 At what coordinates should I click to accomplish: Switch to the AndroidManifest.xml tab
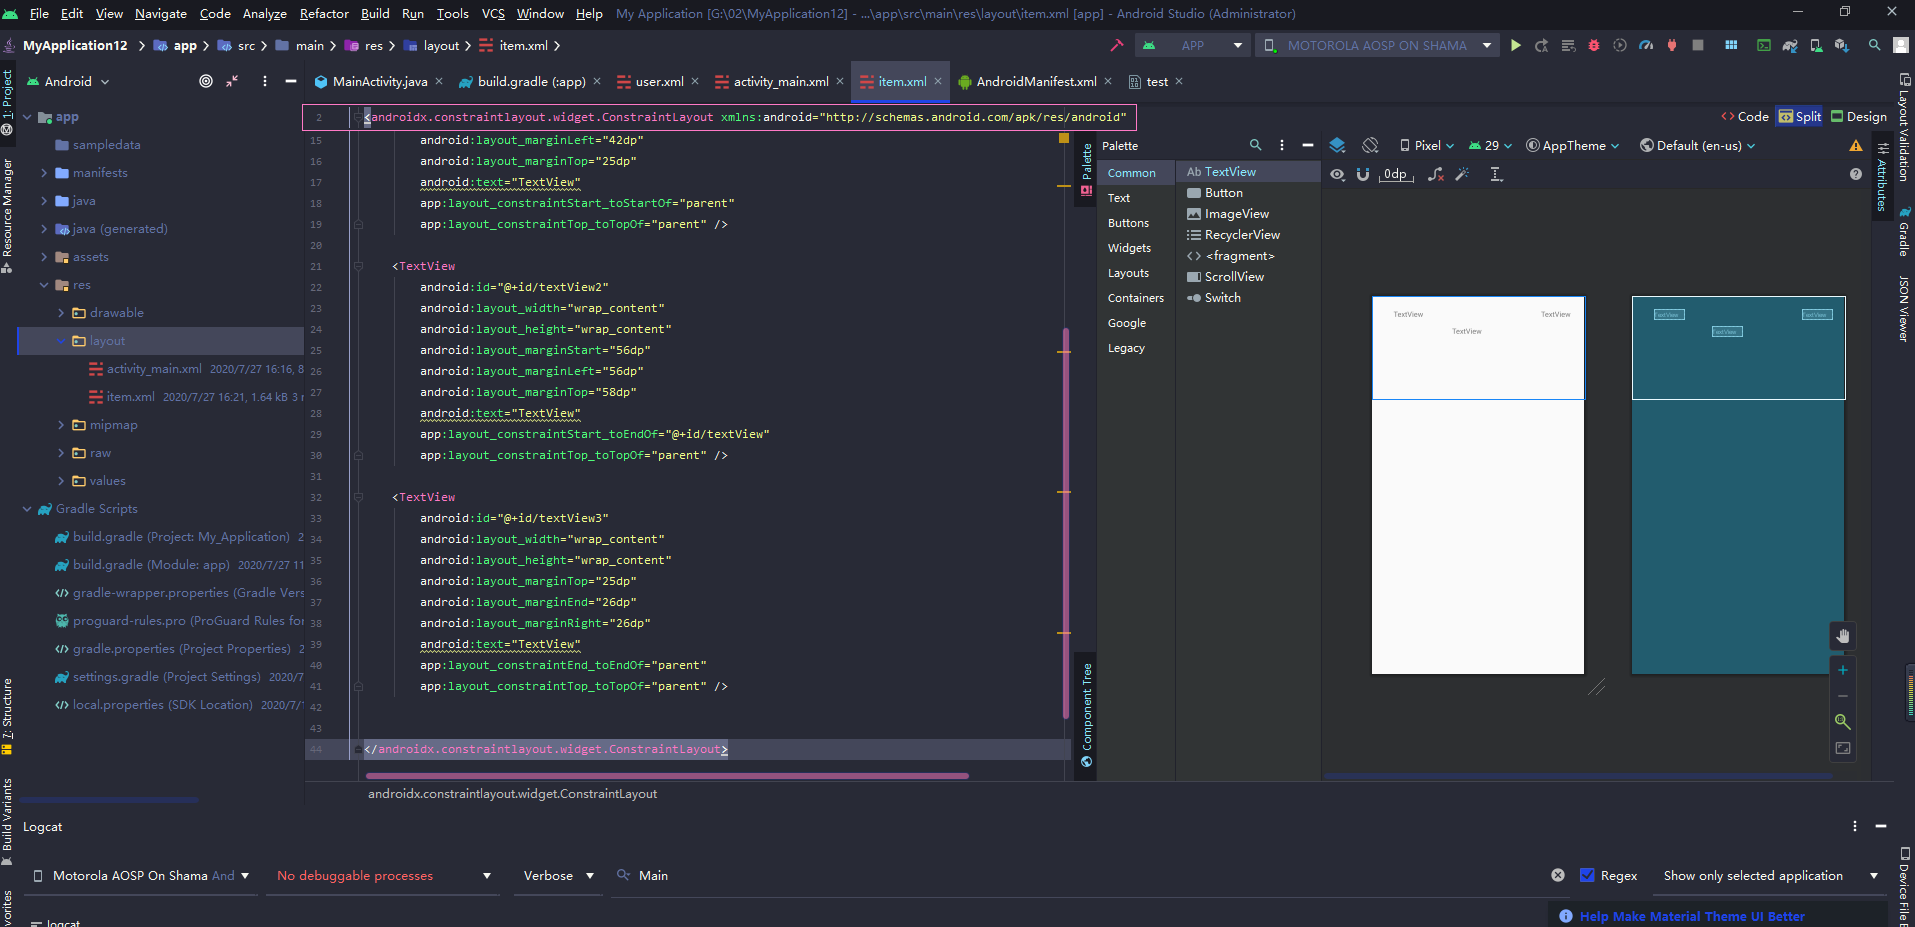[1035, 81]
